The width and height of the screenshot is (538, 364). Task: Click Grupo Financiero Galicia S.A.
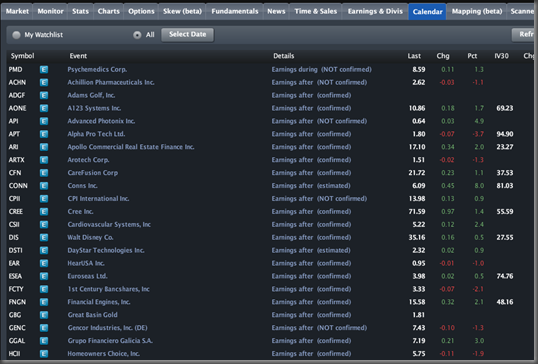coord(110,341)
